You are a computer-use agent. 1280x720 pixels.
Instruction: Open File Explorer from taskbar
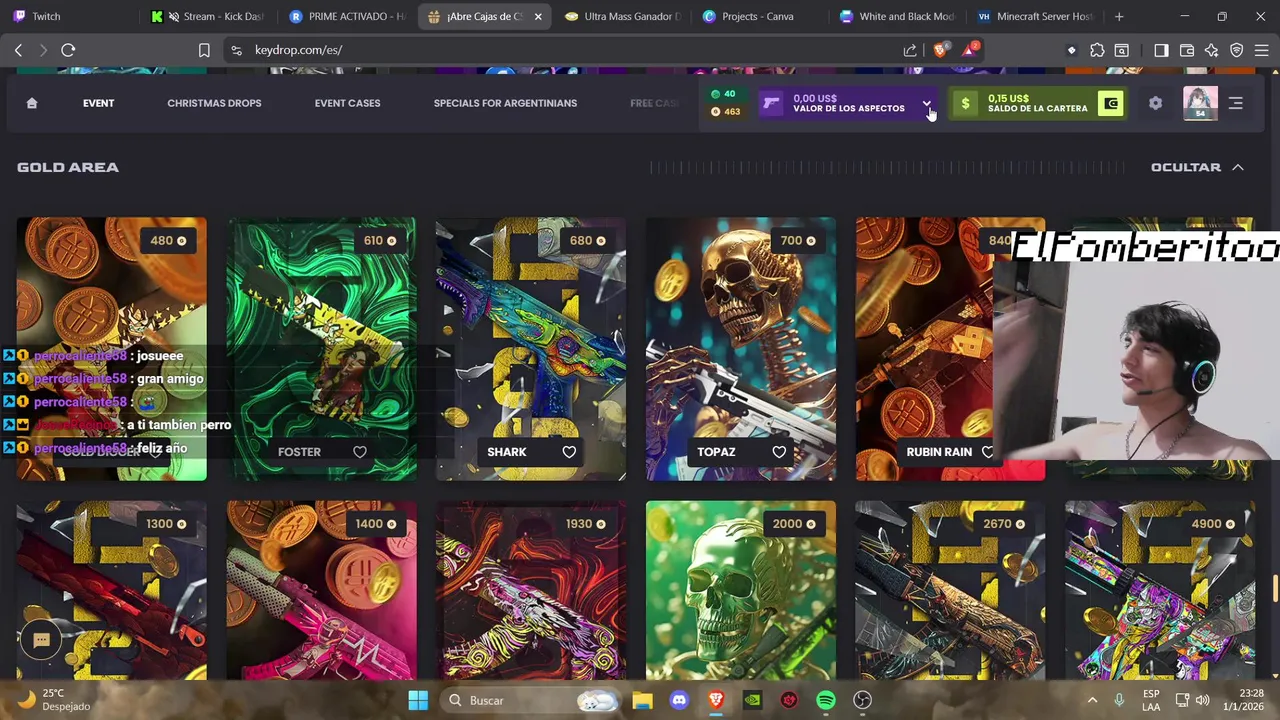pos(642,700)
